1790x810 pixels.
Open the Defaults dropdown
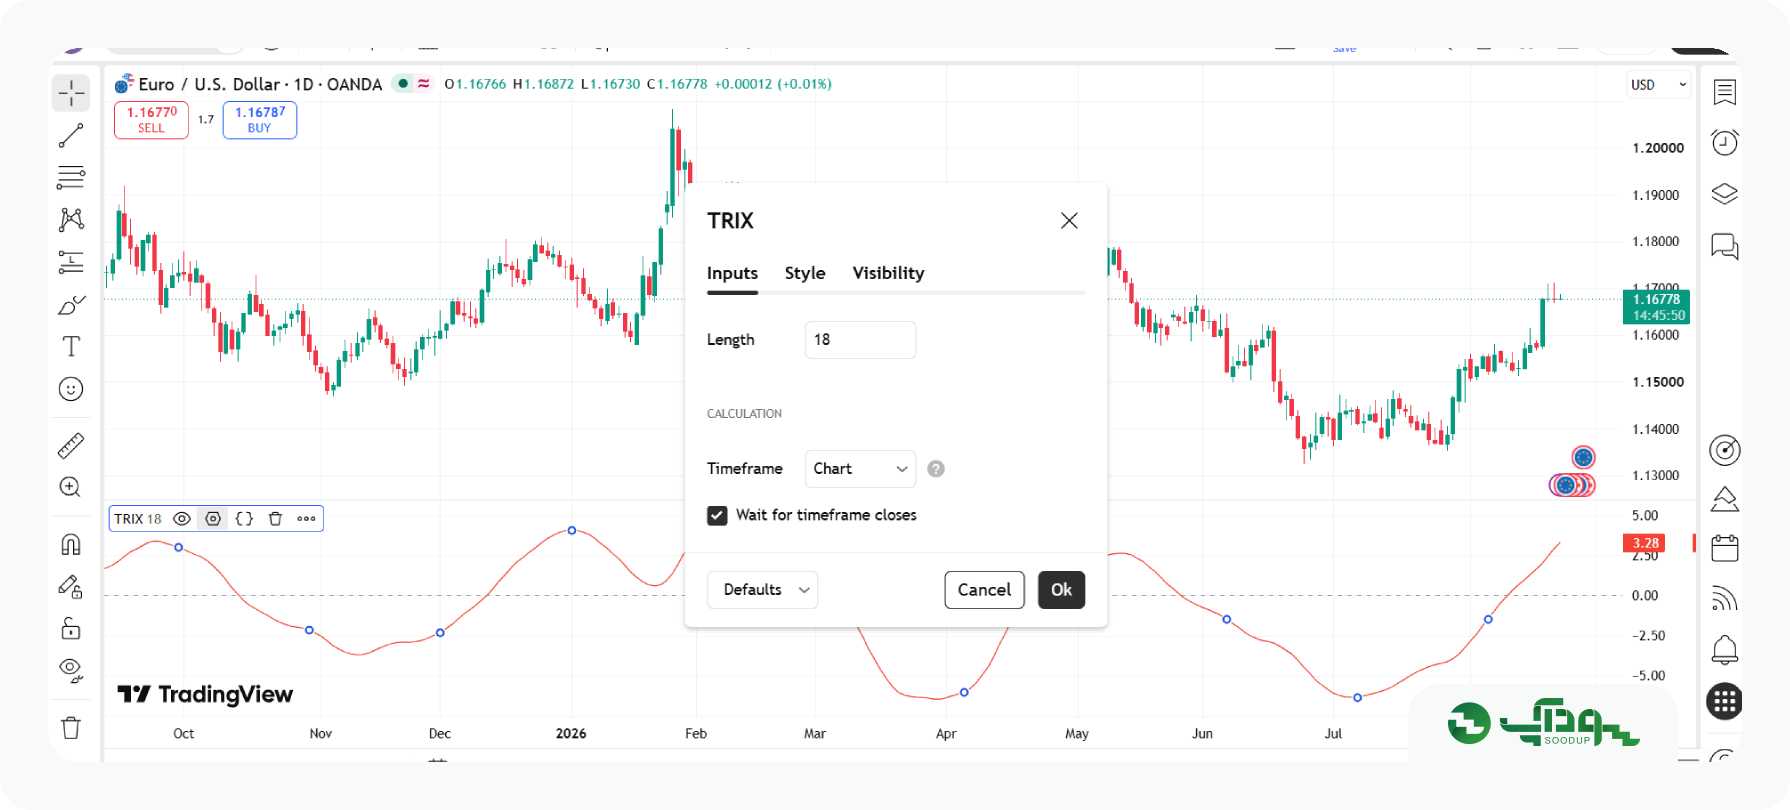pos(762,590)
